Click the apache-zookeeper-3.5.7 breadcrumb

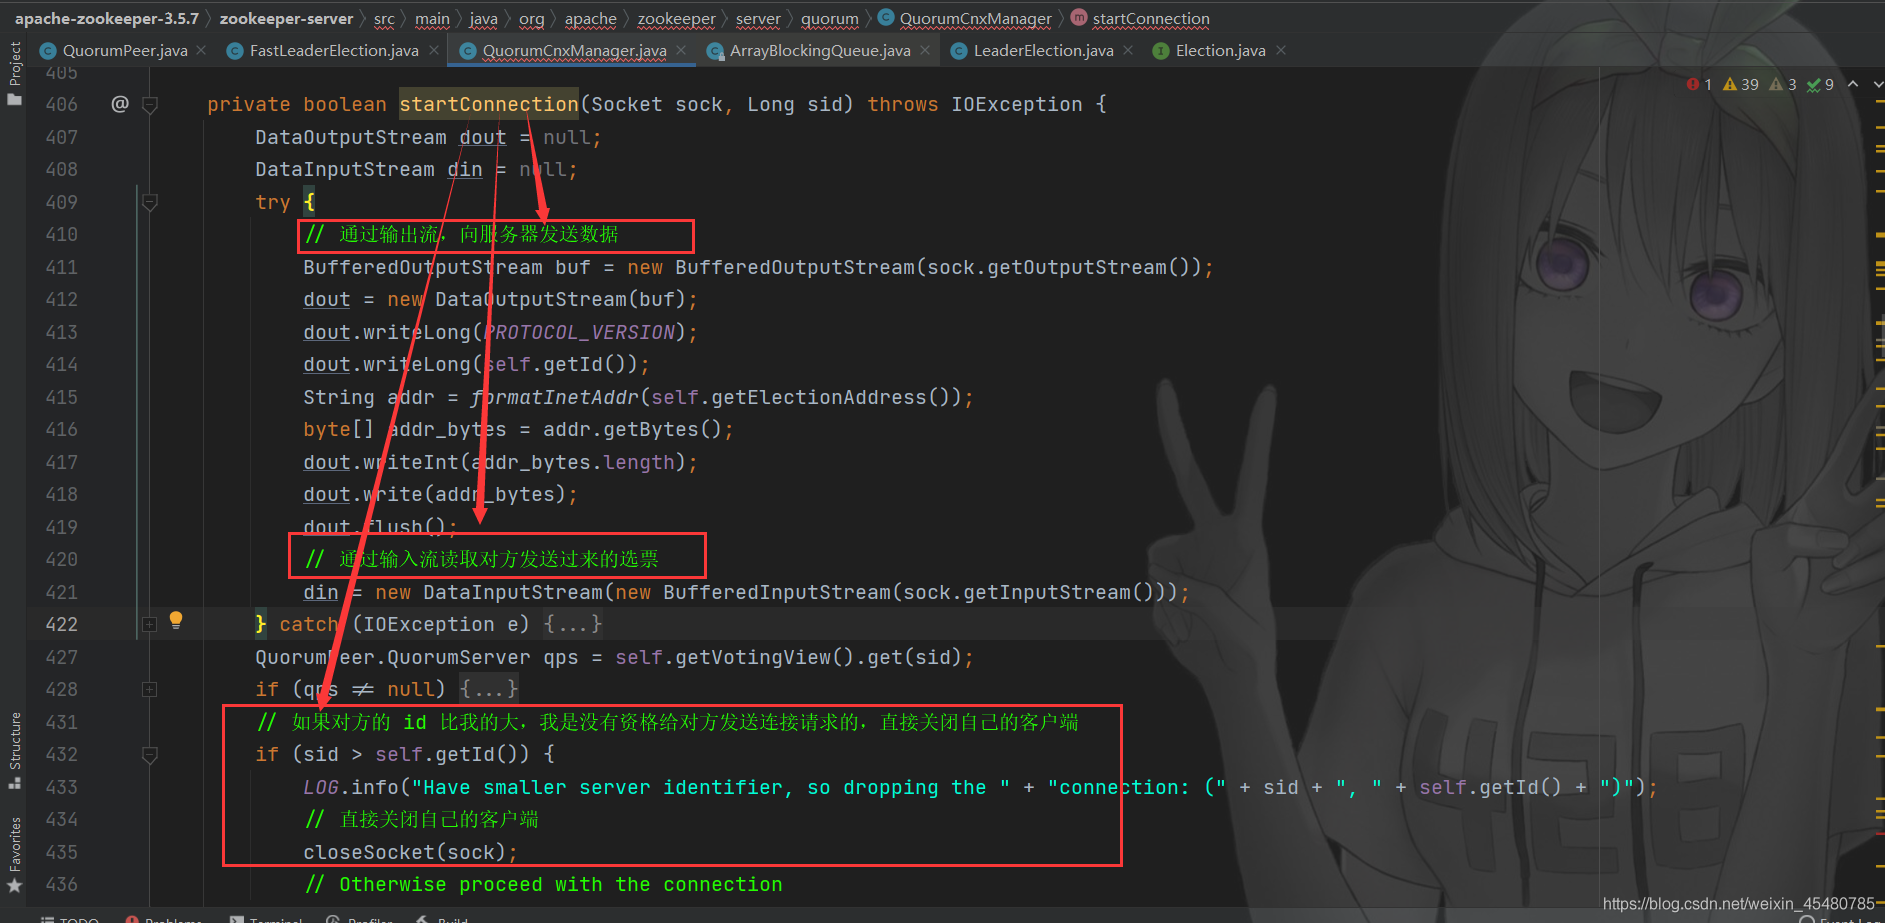pyautogui.click(x=107, y=18)
